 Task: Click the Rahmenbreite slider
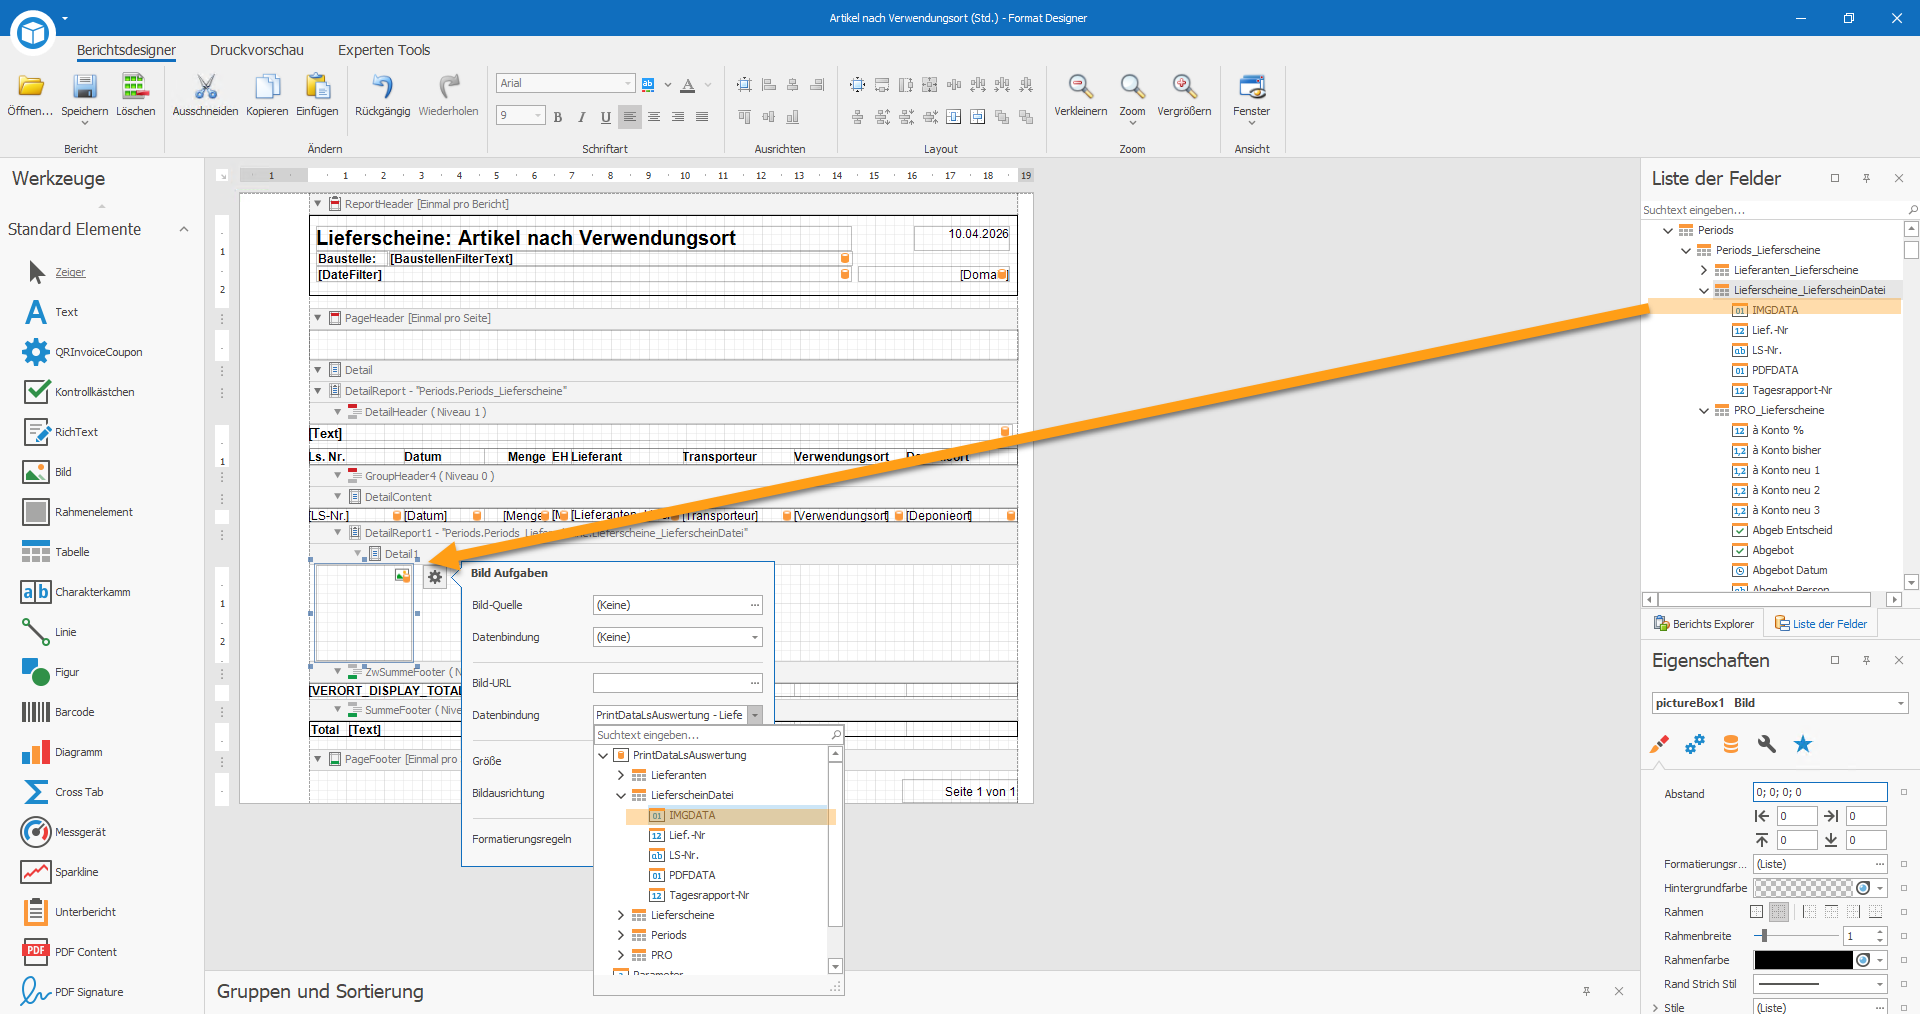[1796, 936]
